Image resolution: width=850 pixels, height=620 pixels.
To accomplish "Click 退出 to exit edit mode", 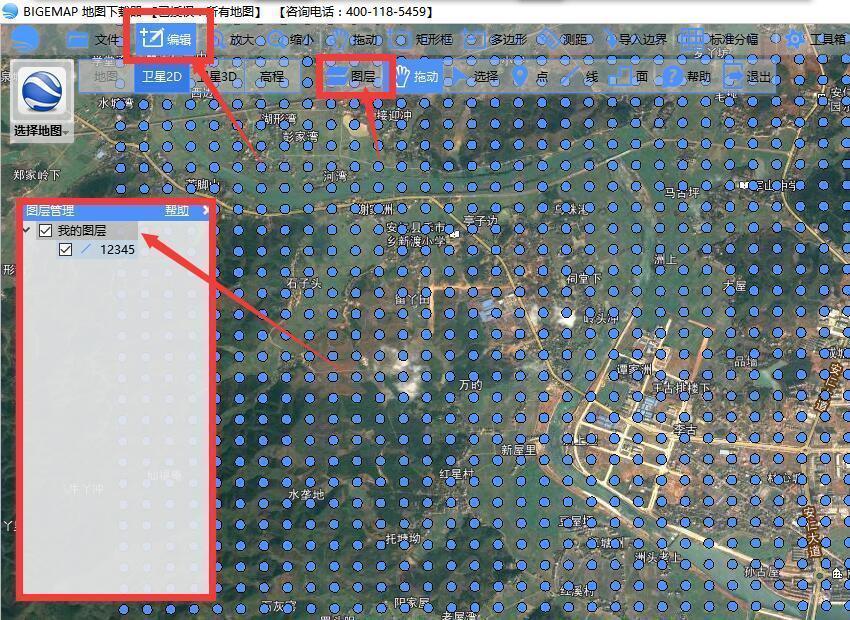I will pos(747,76).
